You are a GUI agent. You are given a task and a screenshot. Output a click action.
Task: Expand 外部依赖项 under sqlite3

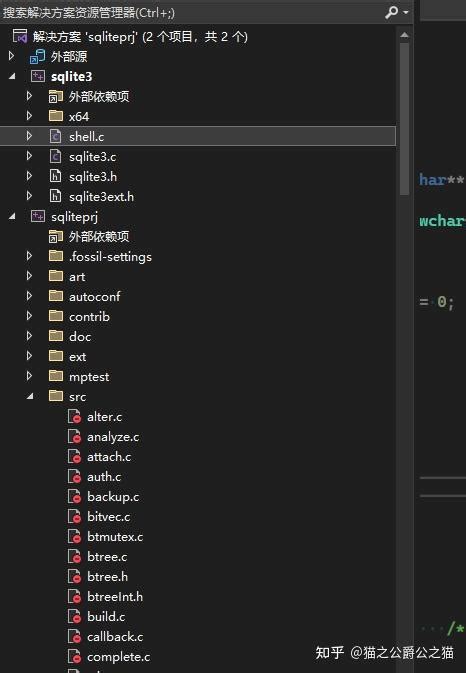pos(29,96)
